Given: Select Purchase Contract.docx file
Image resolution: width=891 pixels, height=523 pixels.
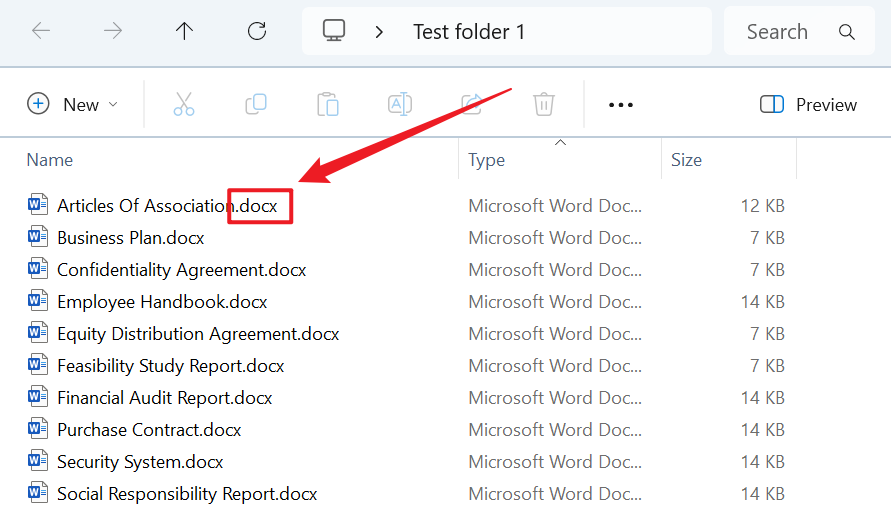Looking at the screenshot, I should click(x=149, y=430).
